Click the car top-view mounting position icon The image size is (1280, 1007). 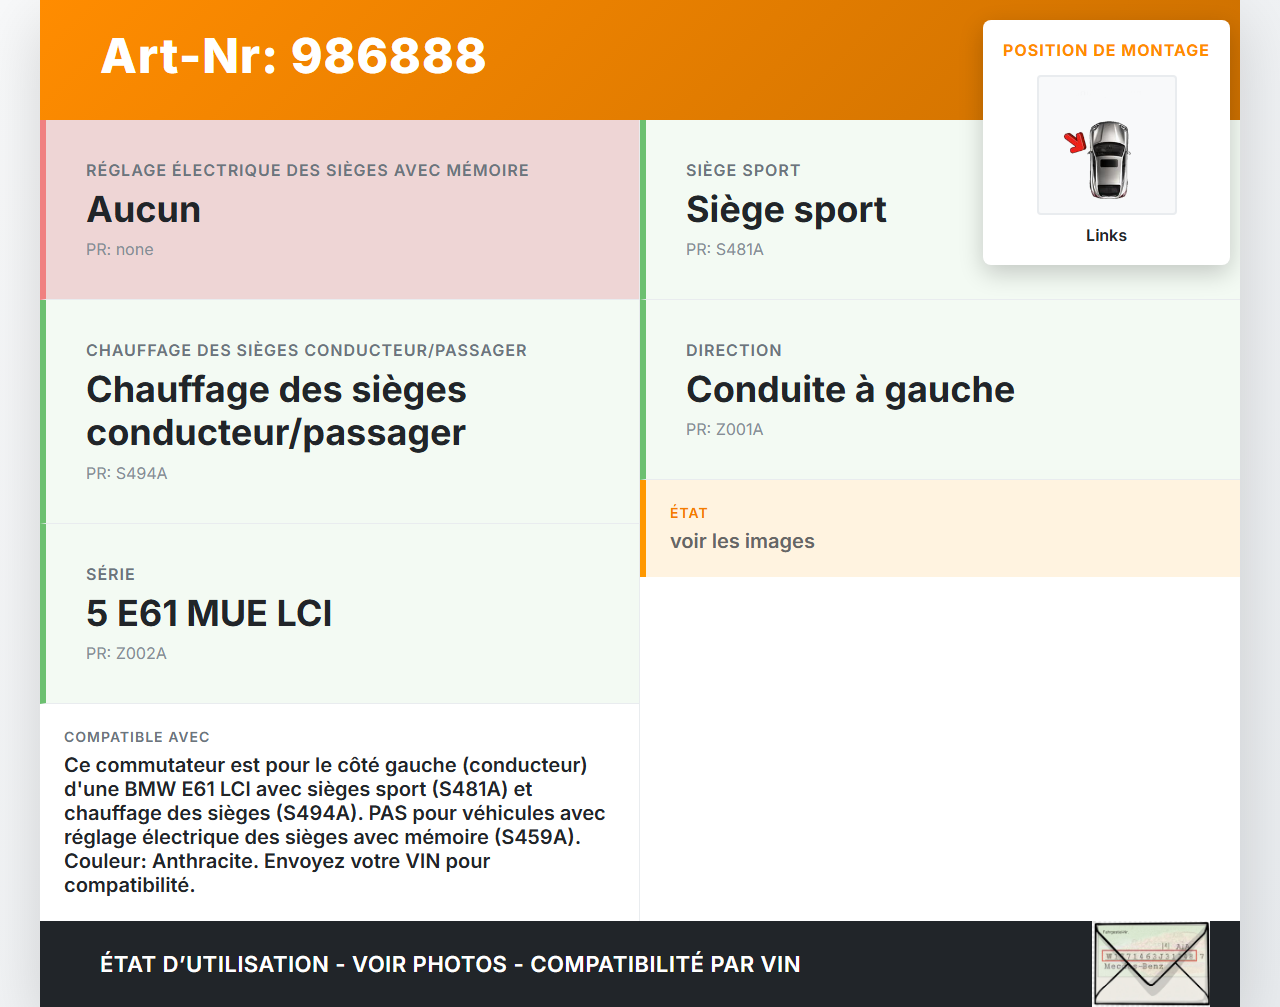(1106, 144)
